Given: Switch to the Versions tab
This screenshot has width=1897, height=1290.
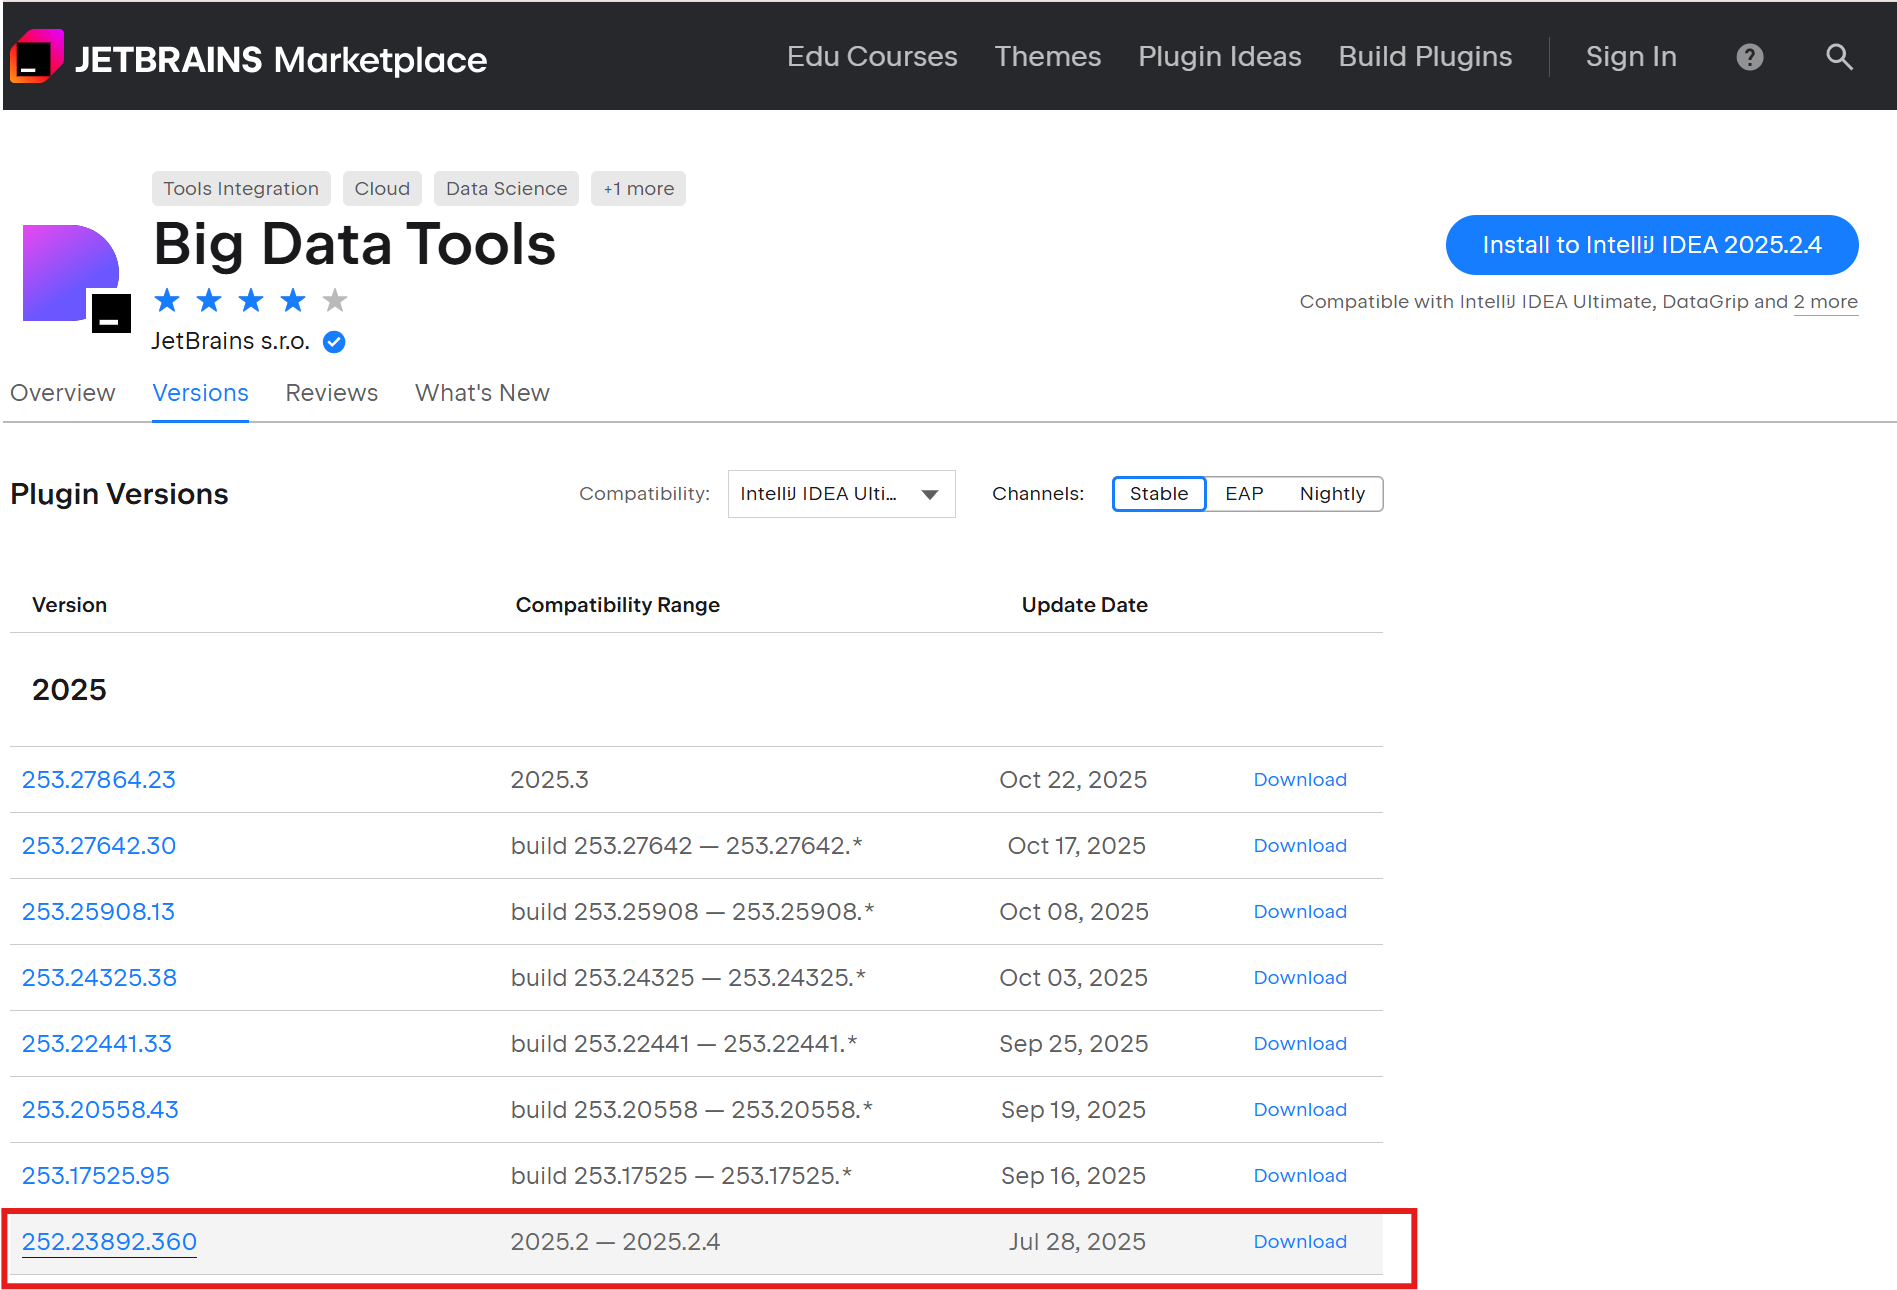Looking at the screenshot, I should pyautogui.click(x=200, y=393).
